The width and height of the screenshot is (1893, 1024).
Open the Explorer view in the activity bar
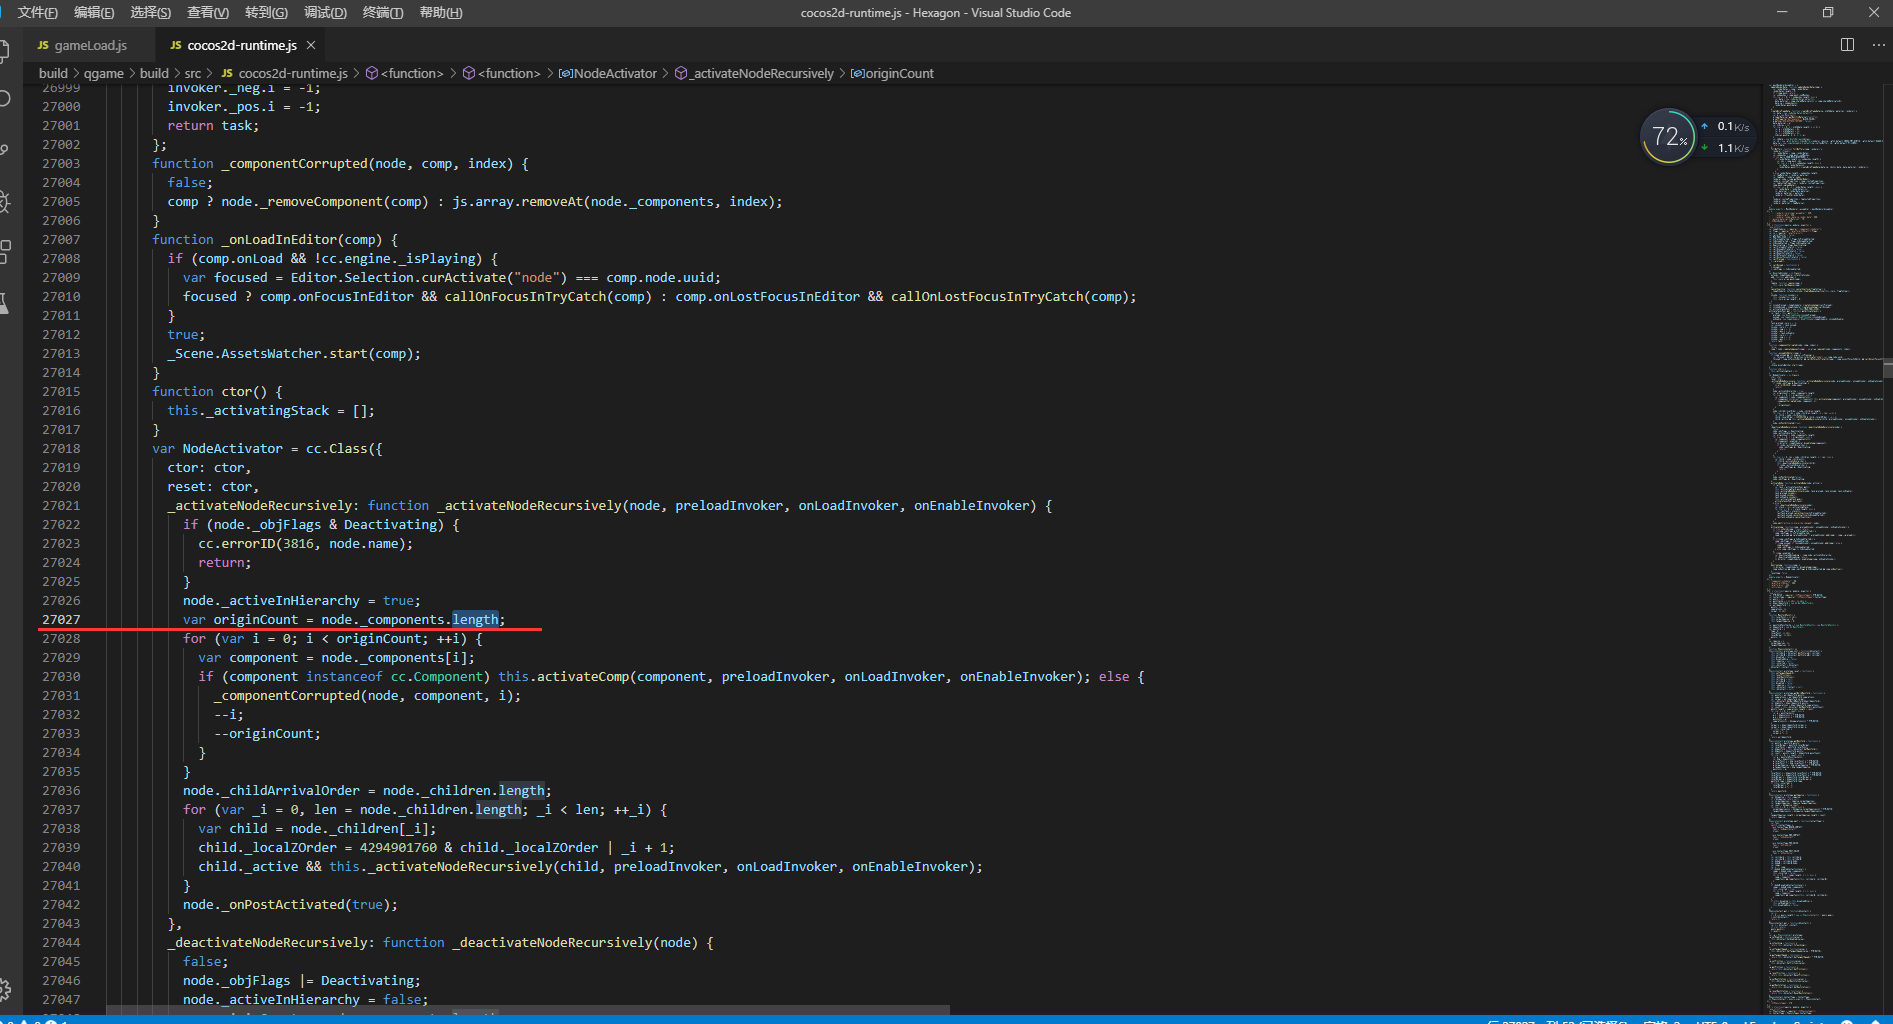[x=4, y=50]
